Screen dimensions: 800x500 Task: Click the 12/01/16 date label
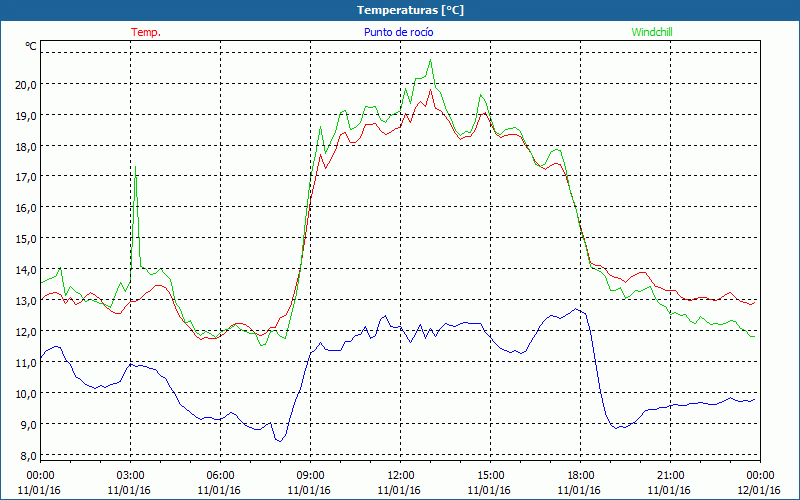[759, 490]
